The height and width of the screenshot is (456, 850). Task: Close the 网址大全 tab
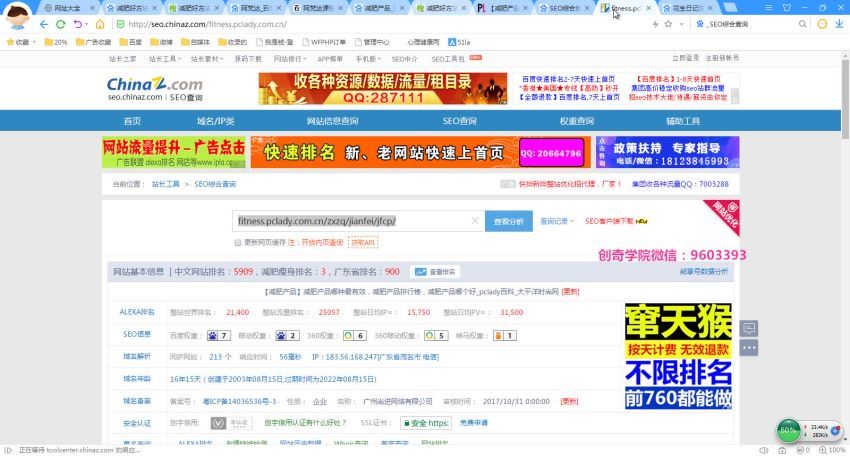(x=92, y=8)
